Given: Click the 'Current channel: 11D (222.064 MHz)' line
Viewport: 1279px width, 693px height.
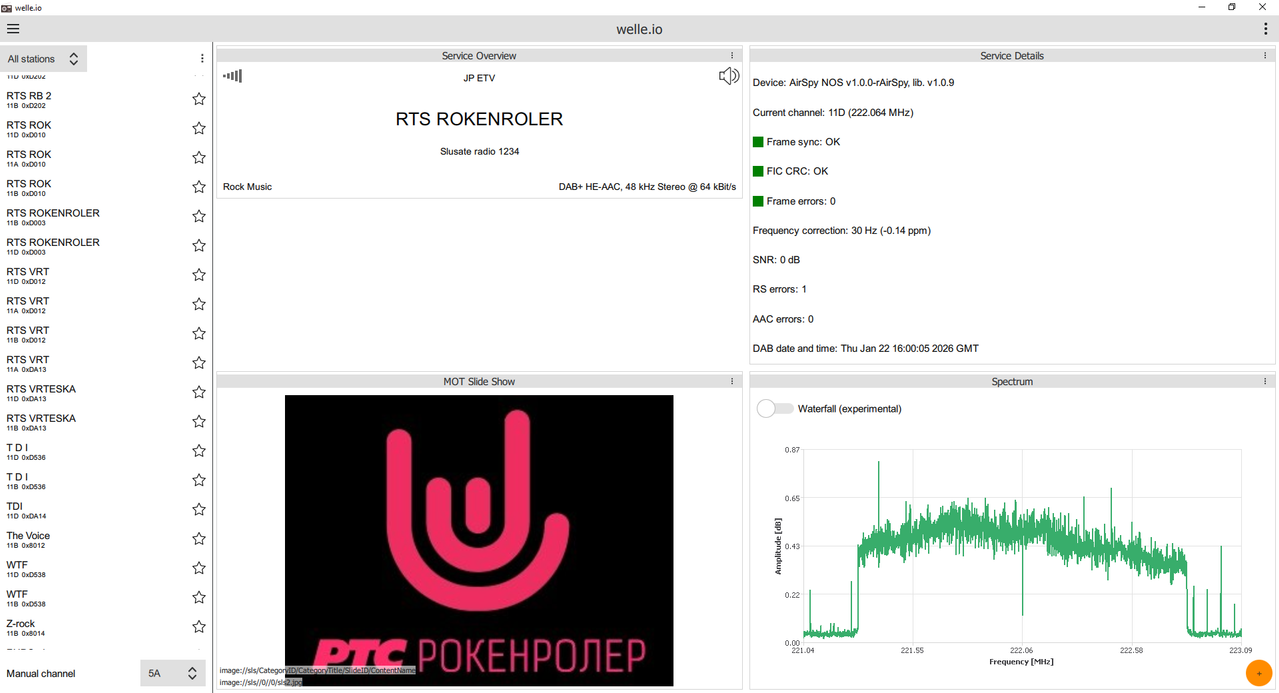Looking at the screenshot, I should (833, 113).
